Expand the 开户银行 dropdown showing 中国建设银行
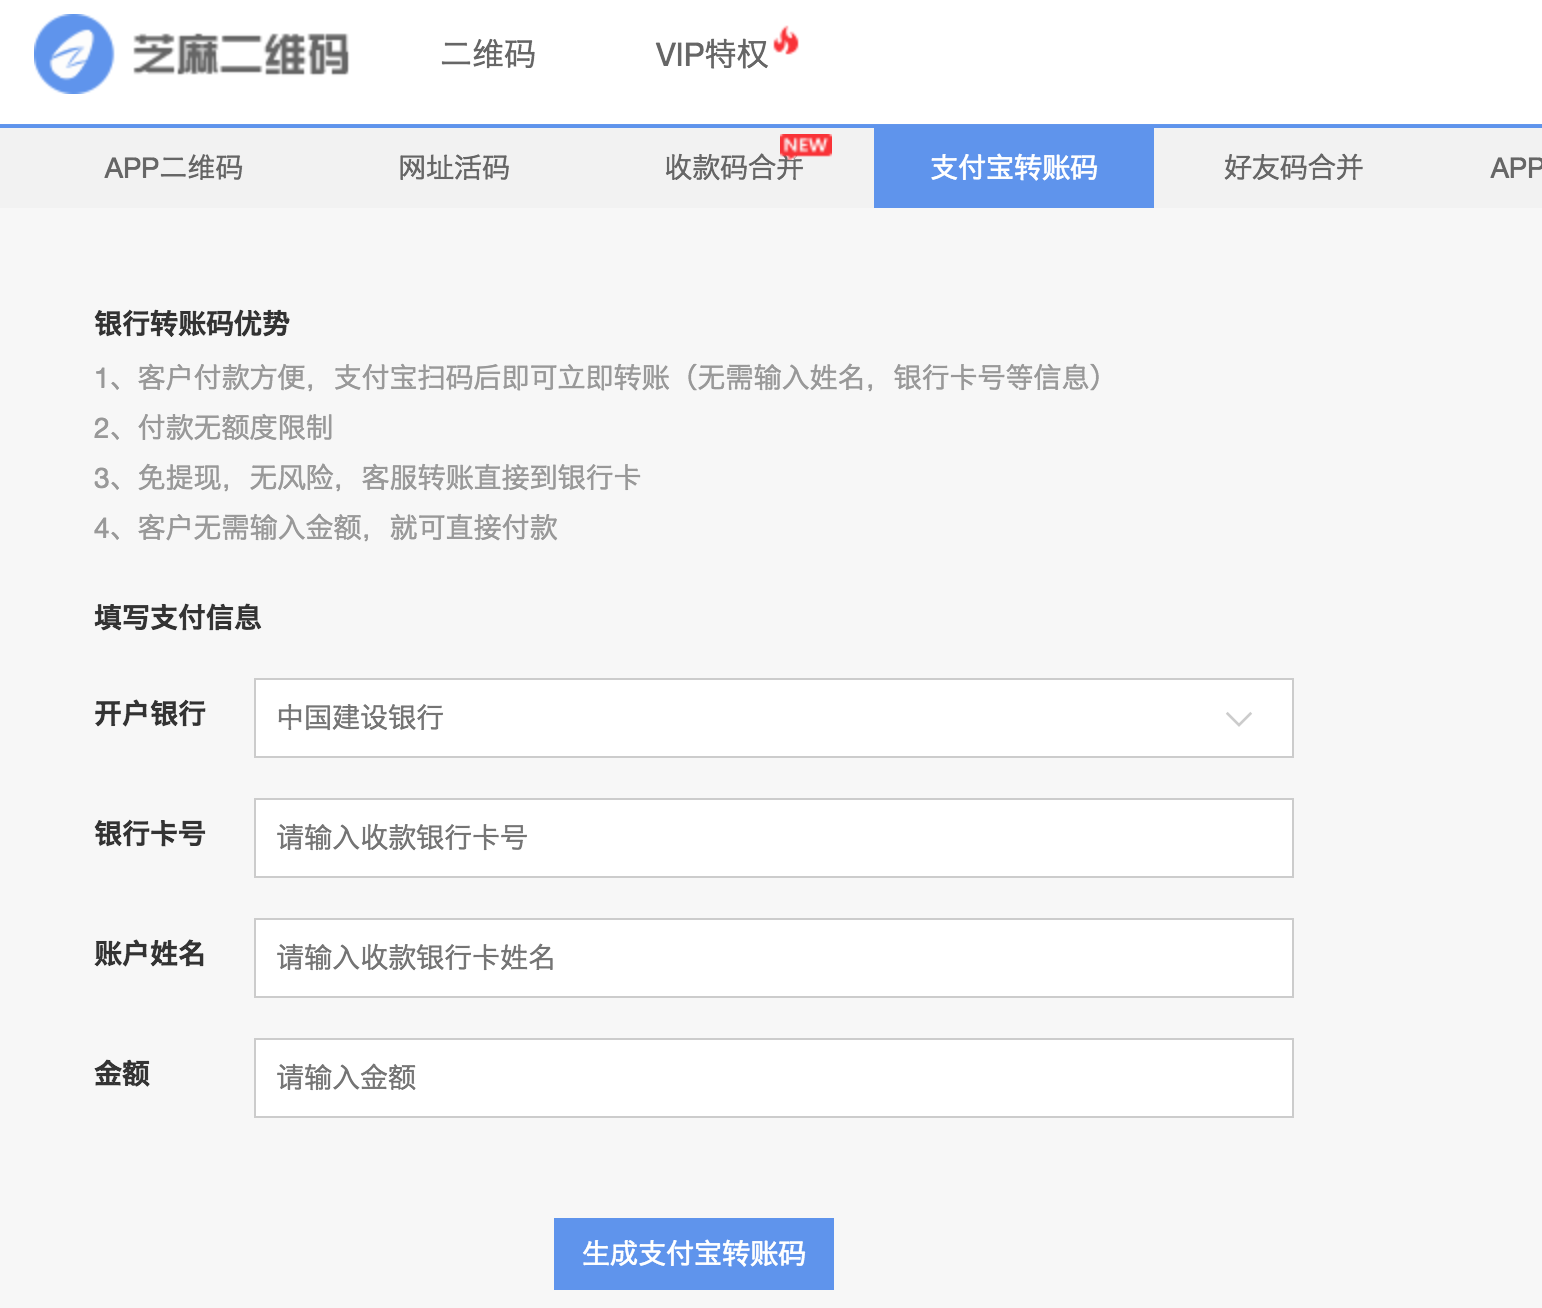The image size is (1542, 1308). (774, 718)
